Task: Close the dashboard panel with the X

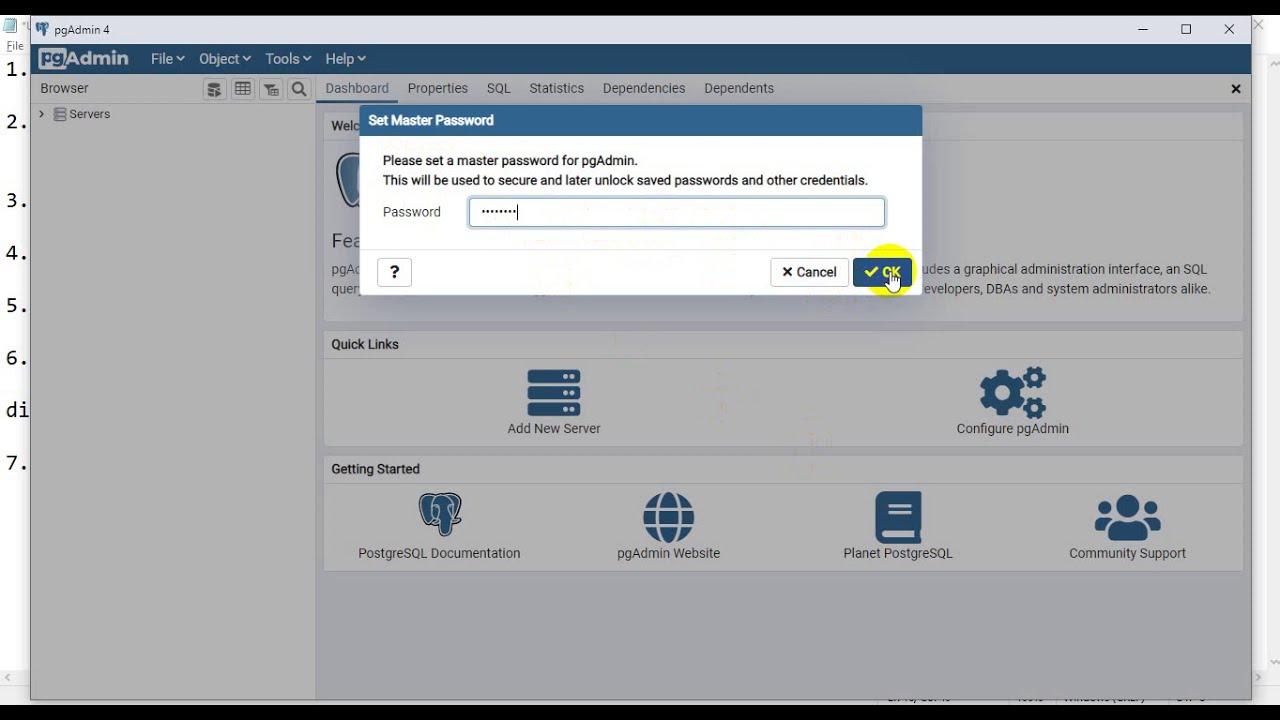Action: coord(1236,89)
